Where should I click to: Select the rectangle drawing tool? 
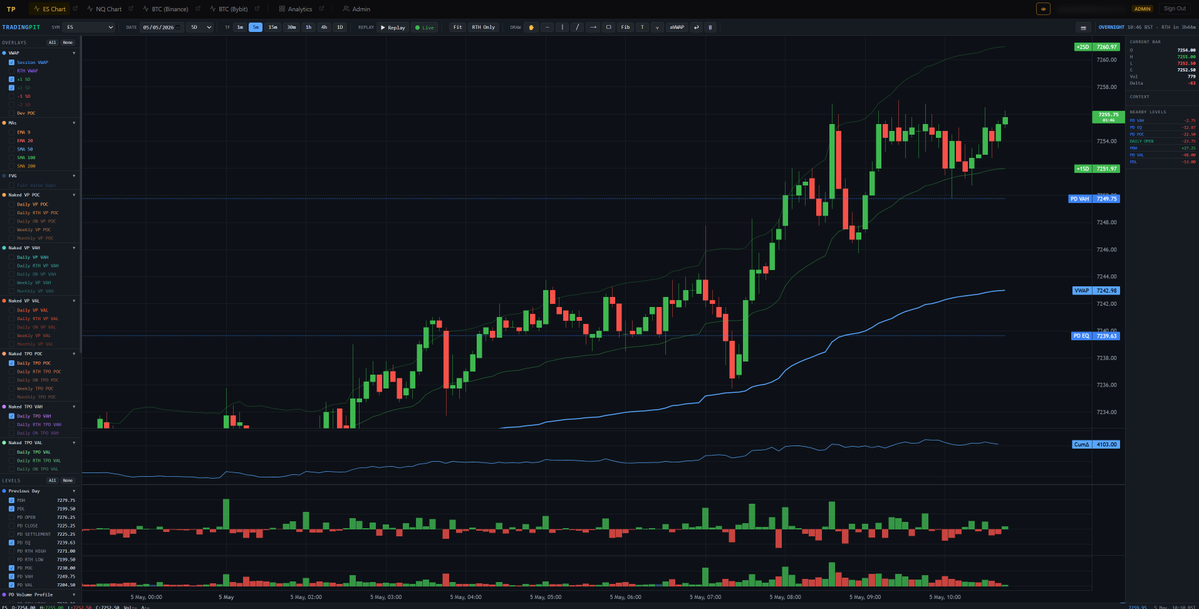[609, 27]
